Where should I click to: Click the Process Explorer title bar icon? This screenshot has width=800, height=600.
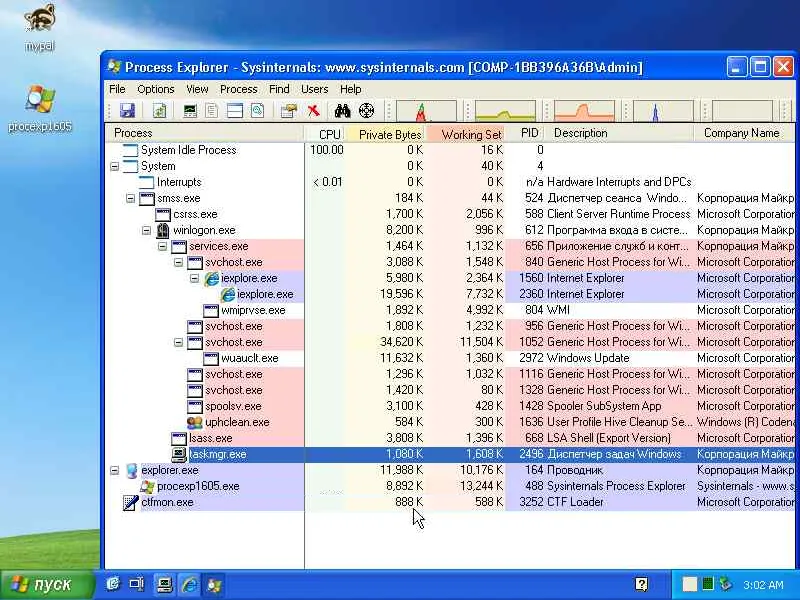[x=114, y=66]
